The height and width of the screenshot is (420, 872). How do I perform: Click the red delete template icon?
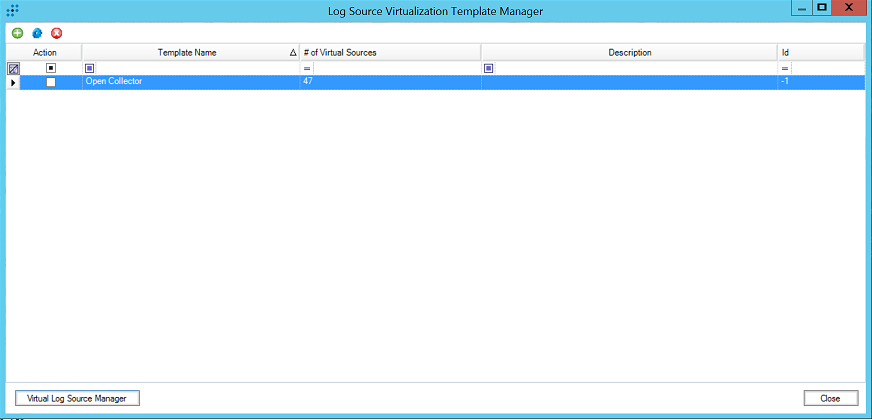[56, 33]
